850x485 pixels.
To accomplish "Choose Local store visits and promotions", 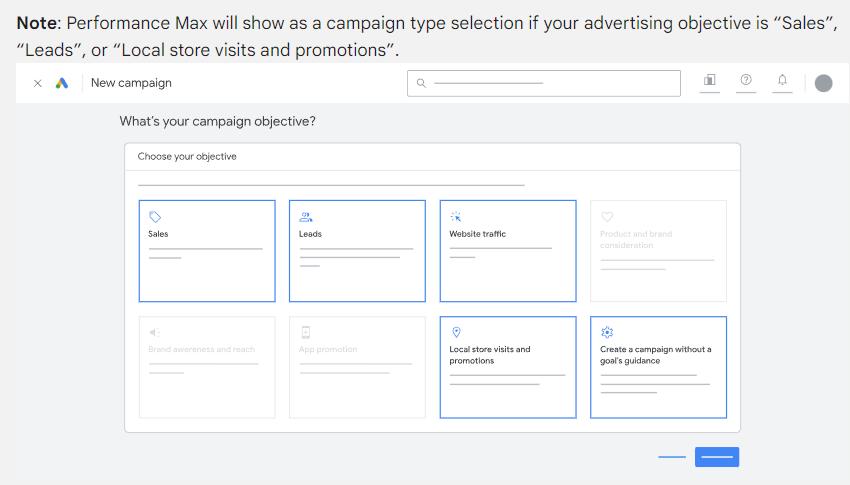I will click(508, 367).
